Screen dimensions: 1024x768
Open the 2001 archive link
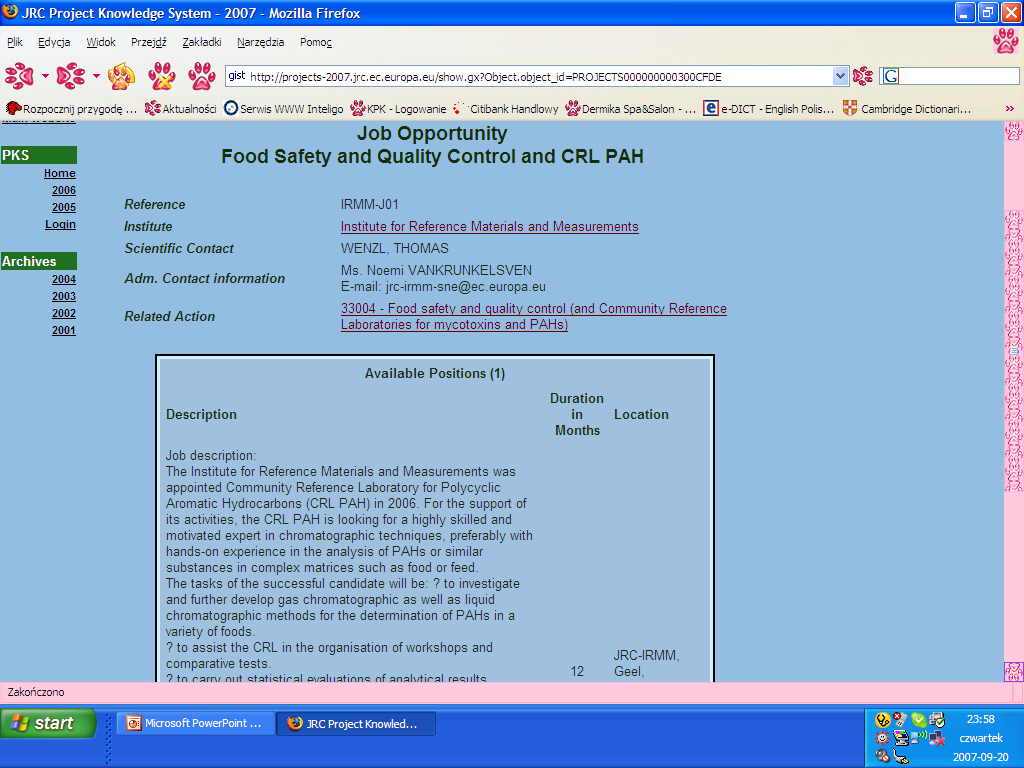tap(64, 330)
